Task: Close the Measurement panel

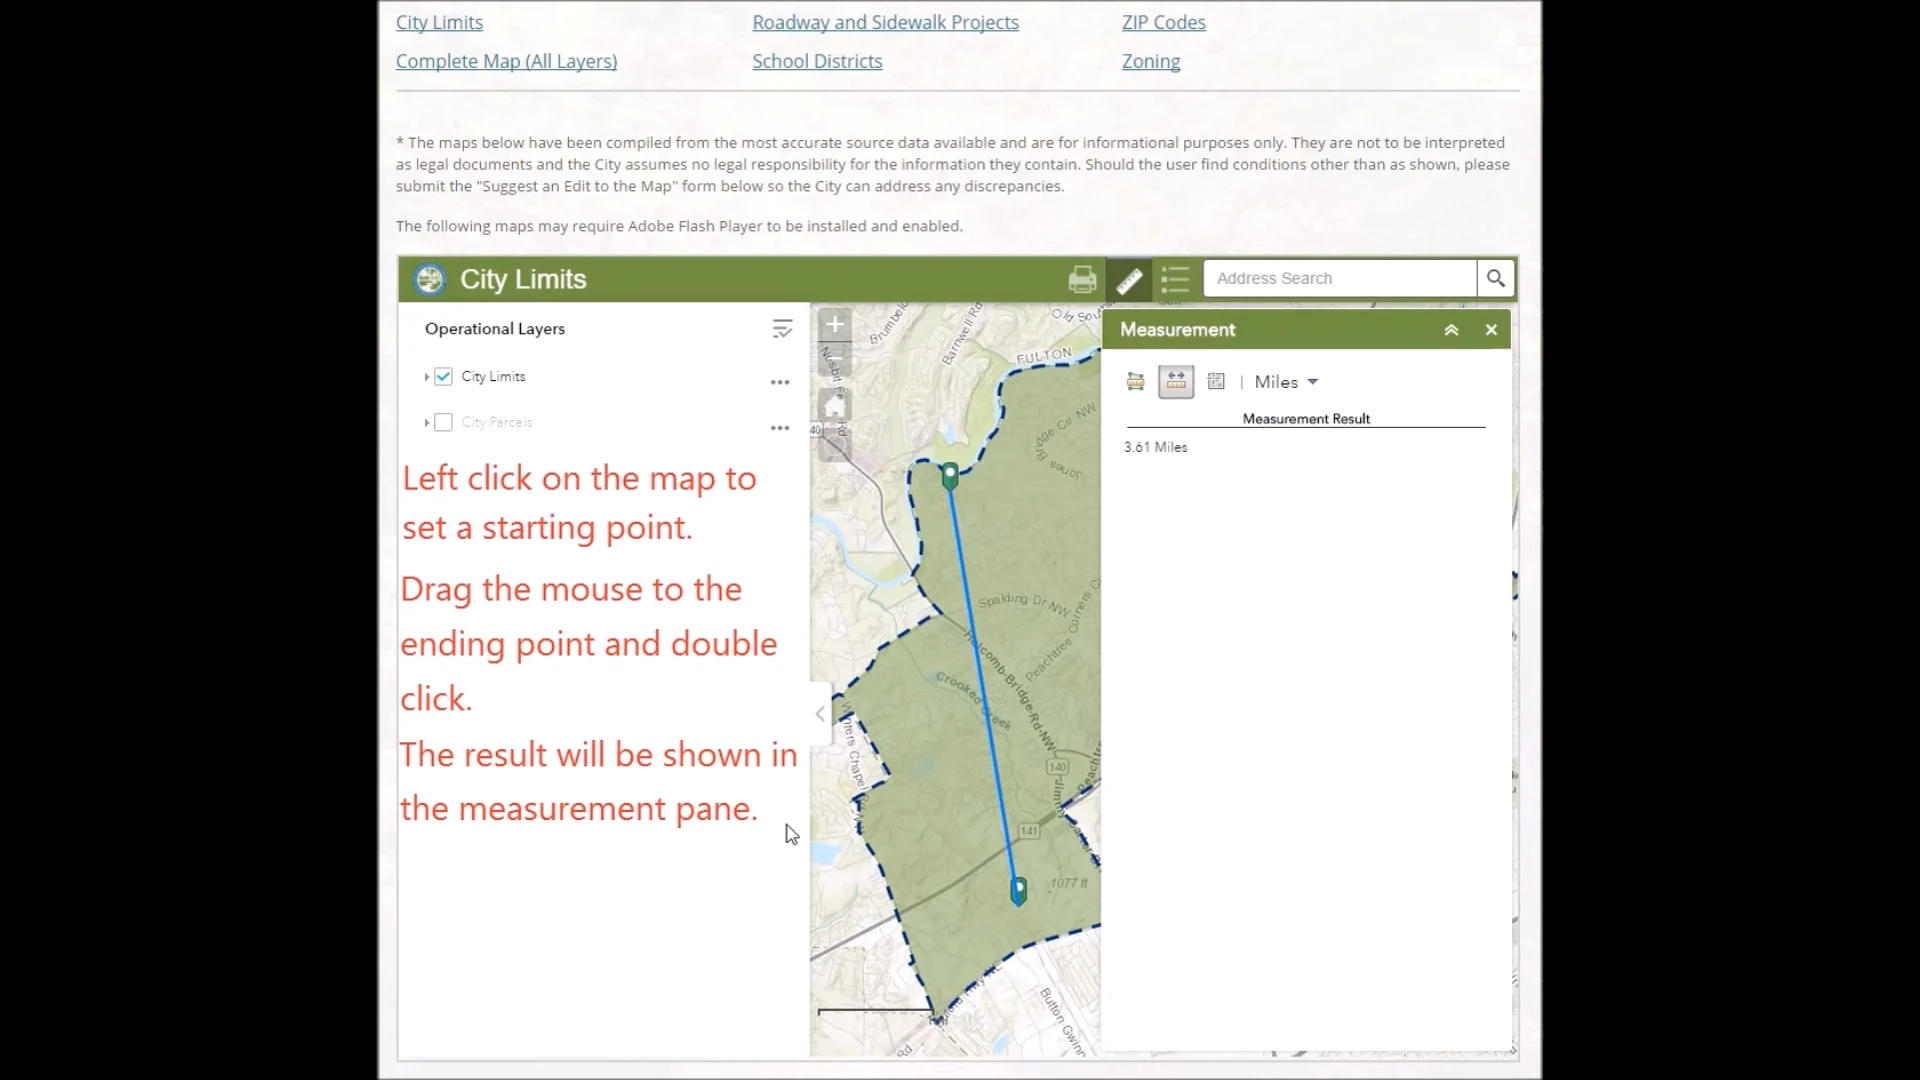Action: pos(1491,330)
